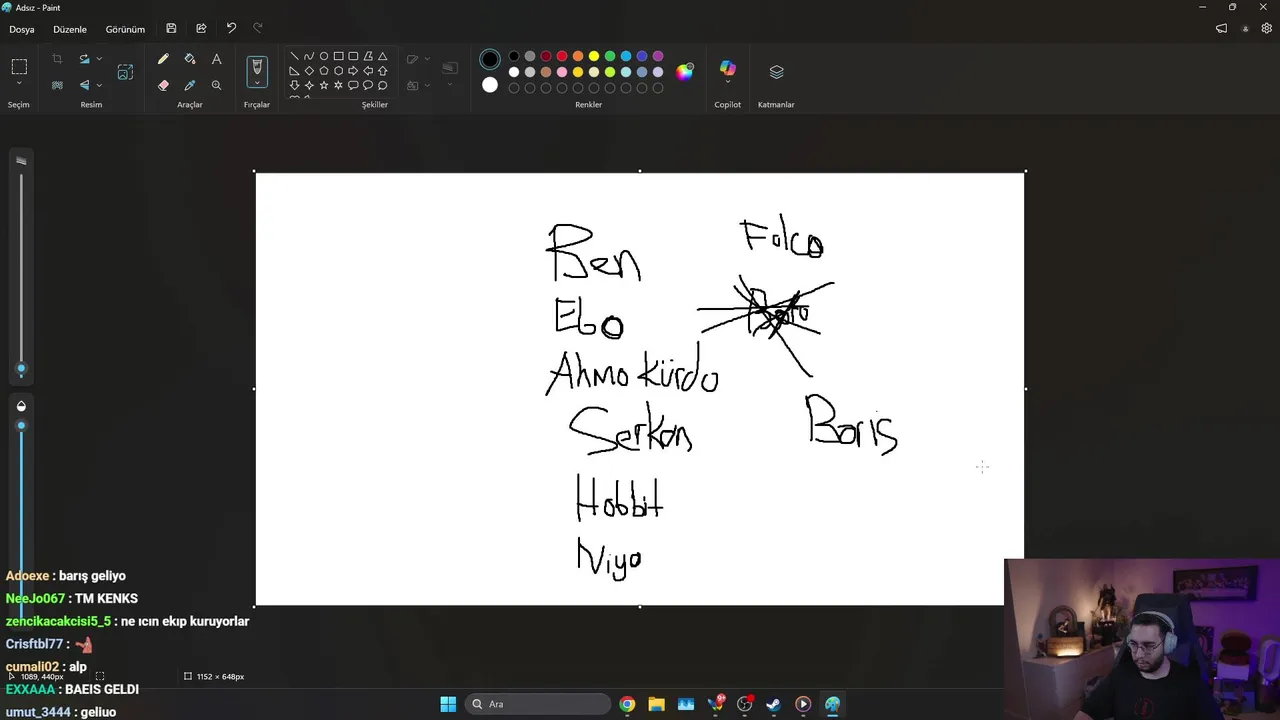Expand the shape fill dropdown
This screenshot has height=720, width=1280.
(427, 85)
